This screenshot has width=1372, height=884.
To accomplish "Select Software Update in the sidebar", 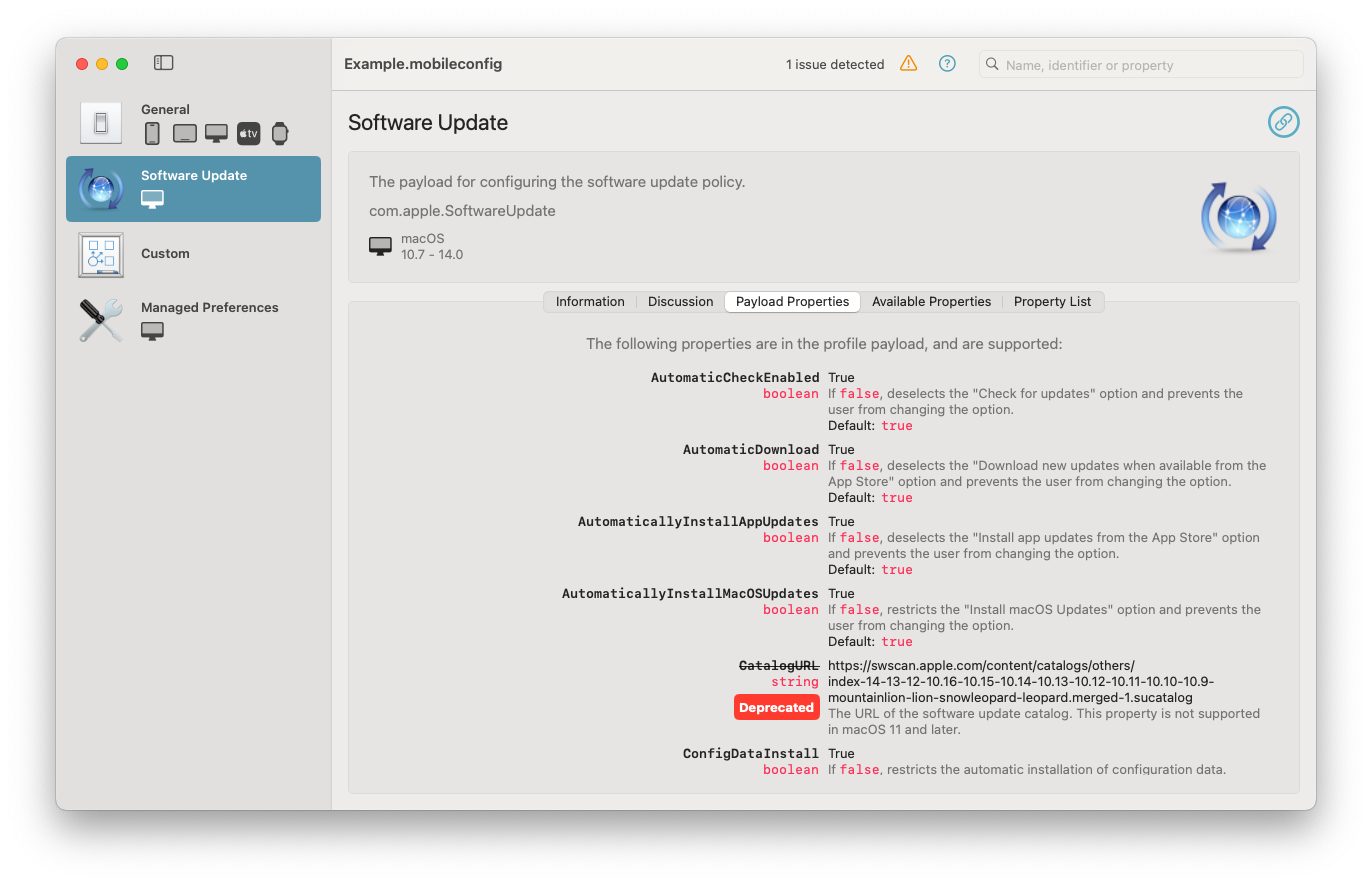I will (193, 189).
